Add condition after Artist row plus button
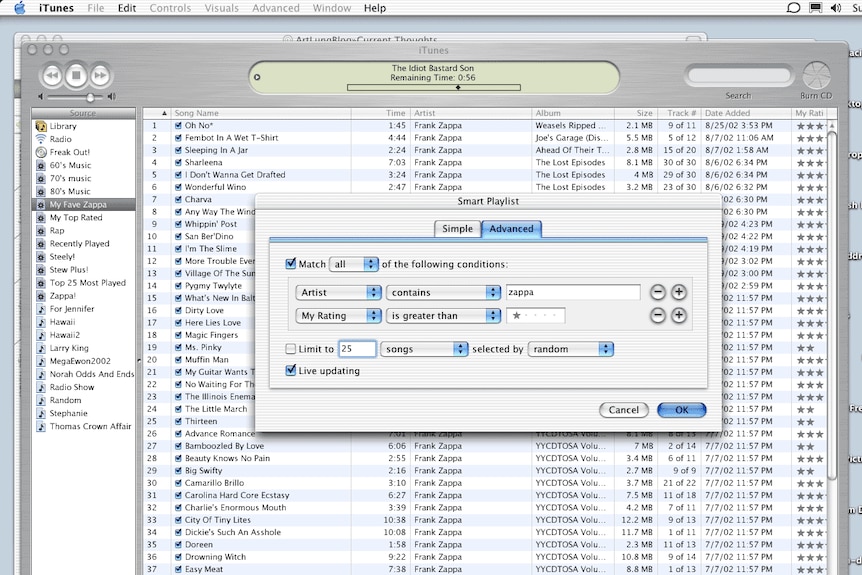Image resolution: width=862 pixels, height=575 pixels. point(679,292)
